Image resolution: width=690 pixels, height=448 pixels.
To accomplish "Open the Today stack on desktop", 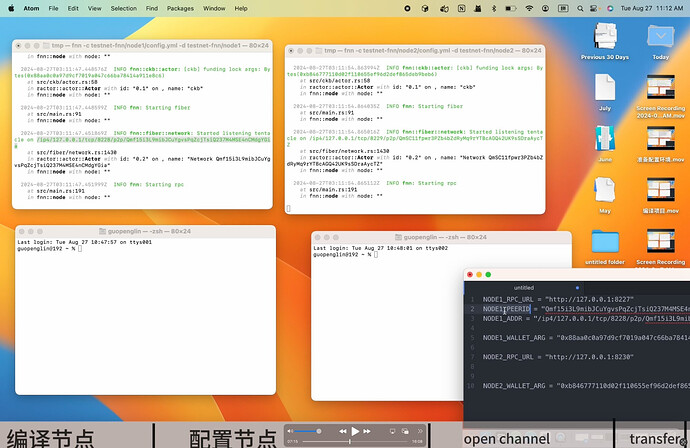I will (661, 37).
